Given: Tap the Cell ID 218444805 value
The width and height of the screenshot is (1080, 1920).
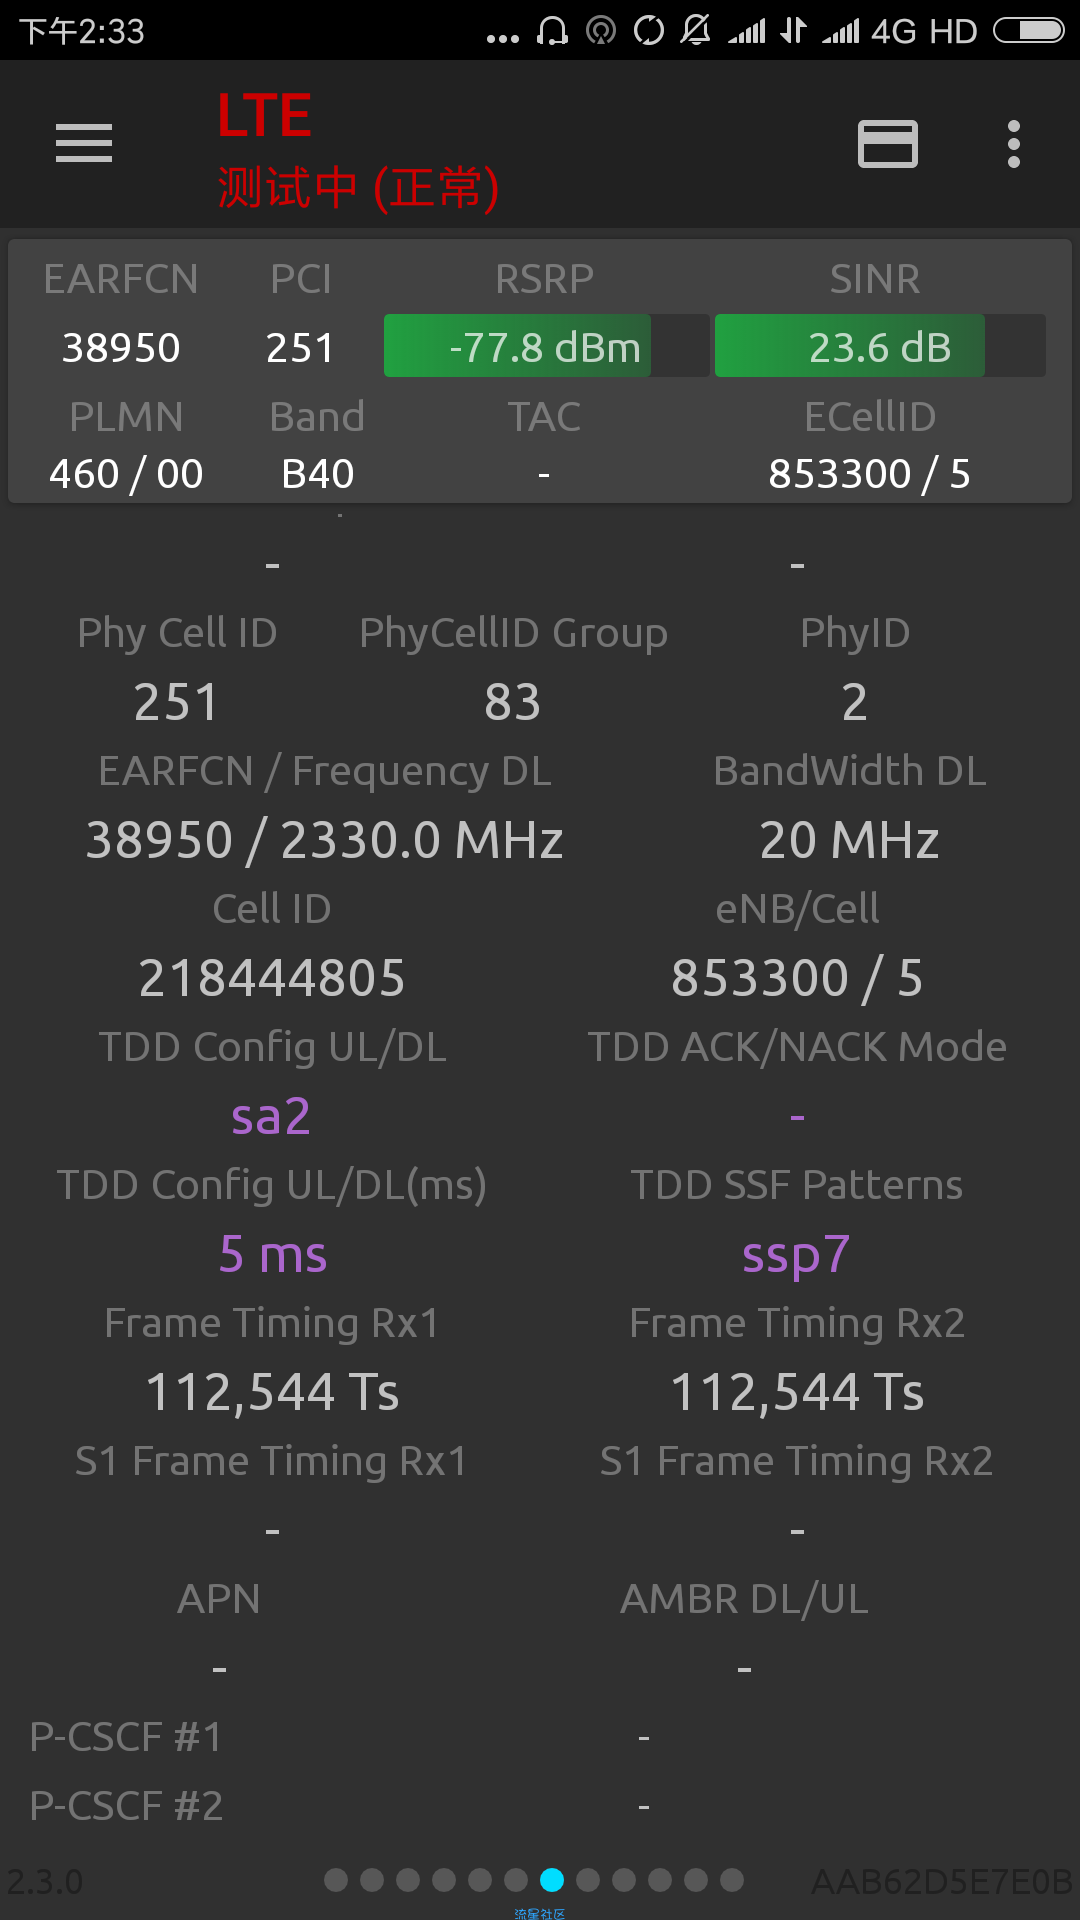Looking at the screenshot, I should tap(272, 978).
